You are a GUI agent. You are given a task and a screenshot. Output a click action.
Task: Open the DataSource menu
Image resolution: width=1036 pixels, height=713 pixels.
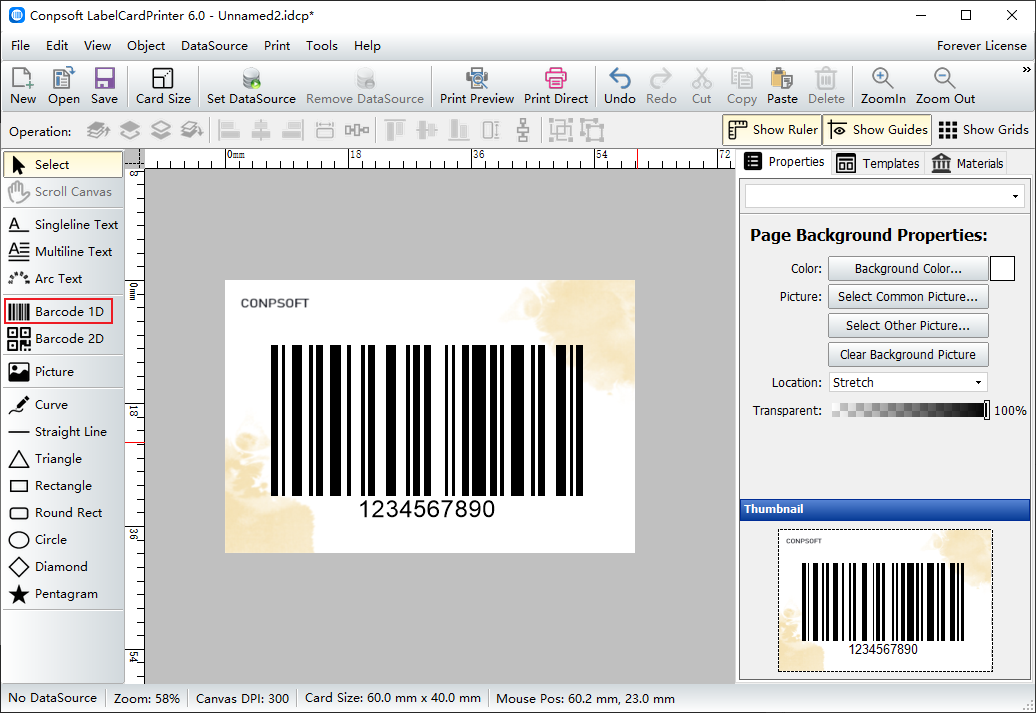[x=214, y=46]
